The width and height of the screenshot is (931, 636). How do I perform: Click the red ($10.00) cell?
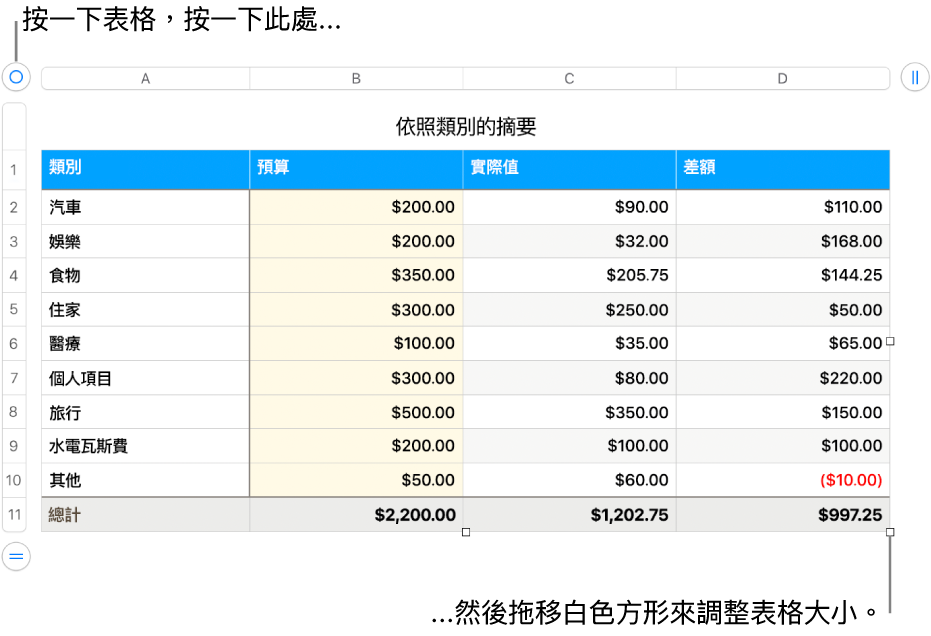pyautogui.click(x=783, y=480)
